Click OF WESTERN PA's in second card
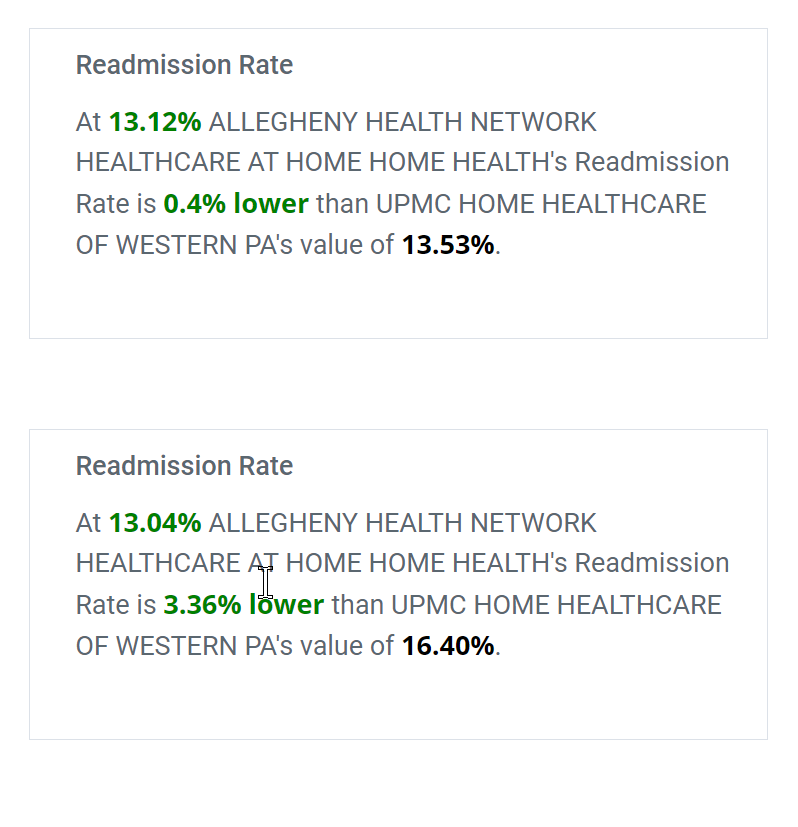The width and height of the screenshot is (798, 827). tap(184, 646)
